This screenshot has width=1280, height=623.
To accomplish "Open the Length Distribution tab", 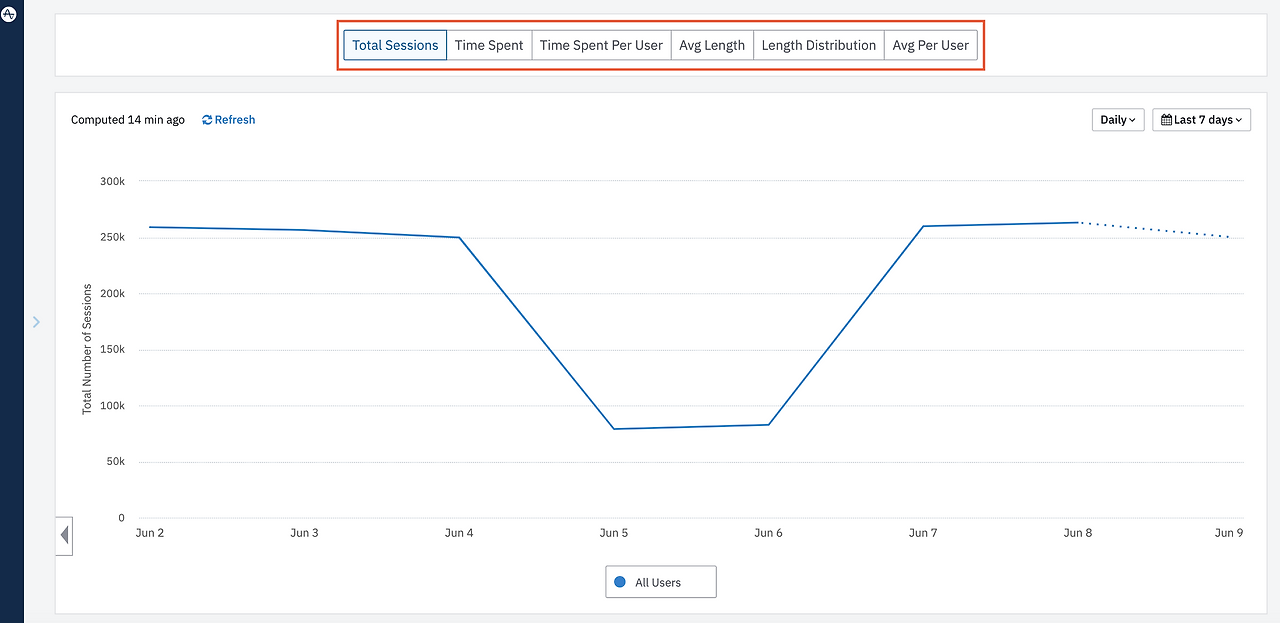I will click(819, 45).
